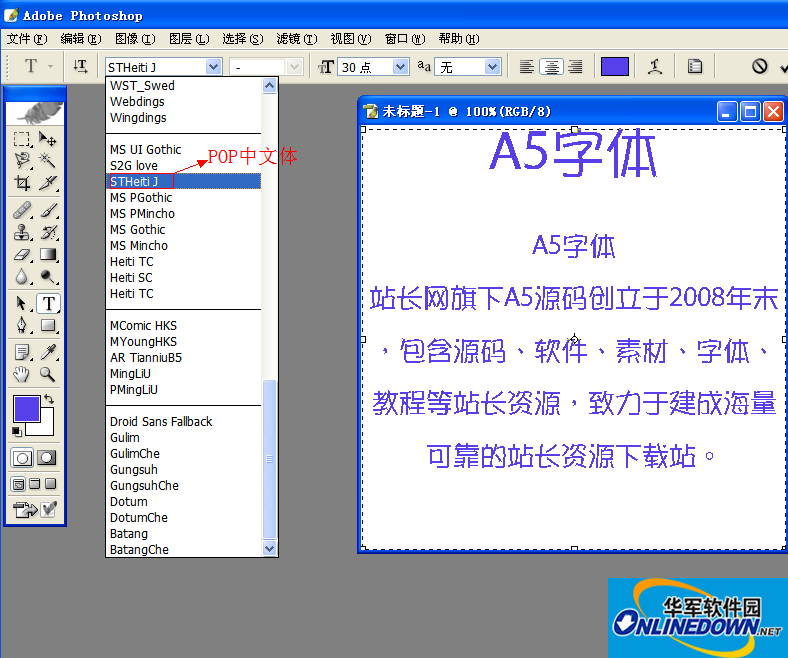Choose MingLiU font from list
This screenshot has width=788, height=658.
184,373
